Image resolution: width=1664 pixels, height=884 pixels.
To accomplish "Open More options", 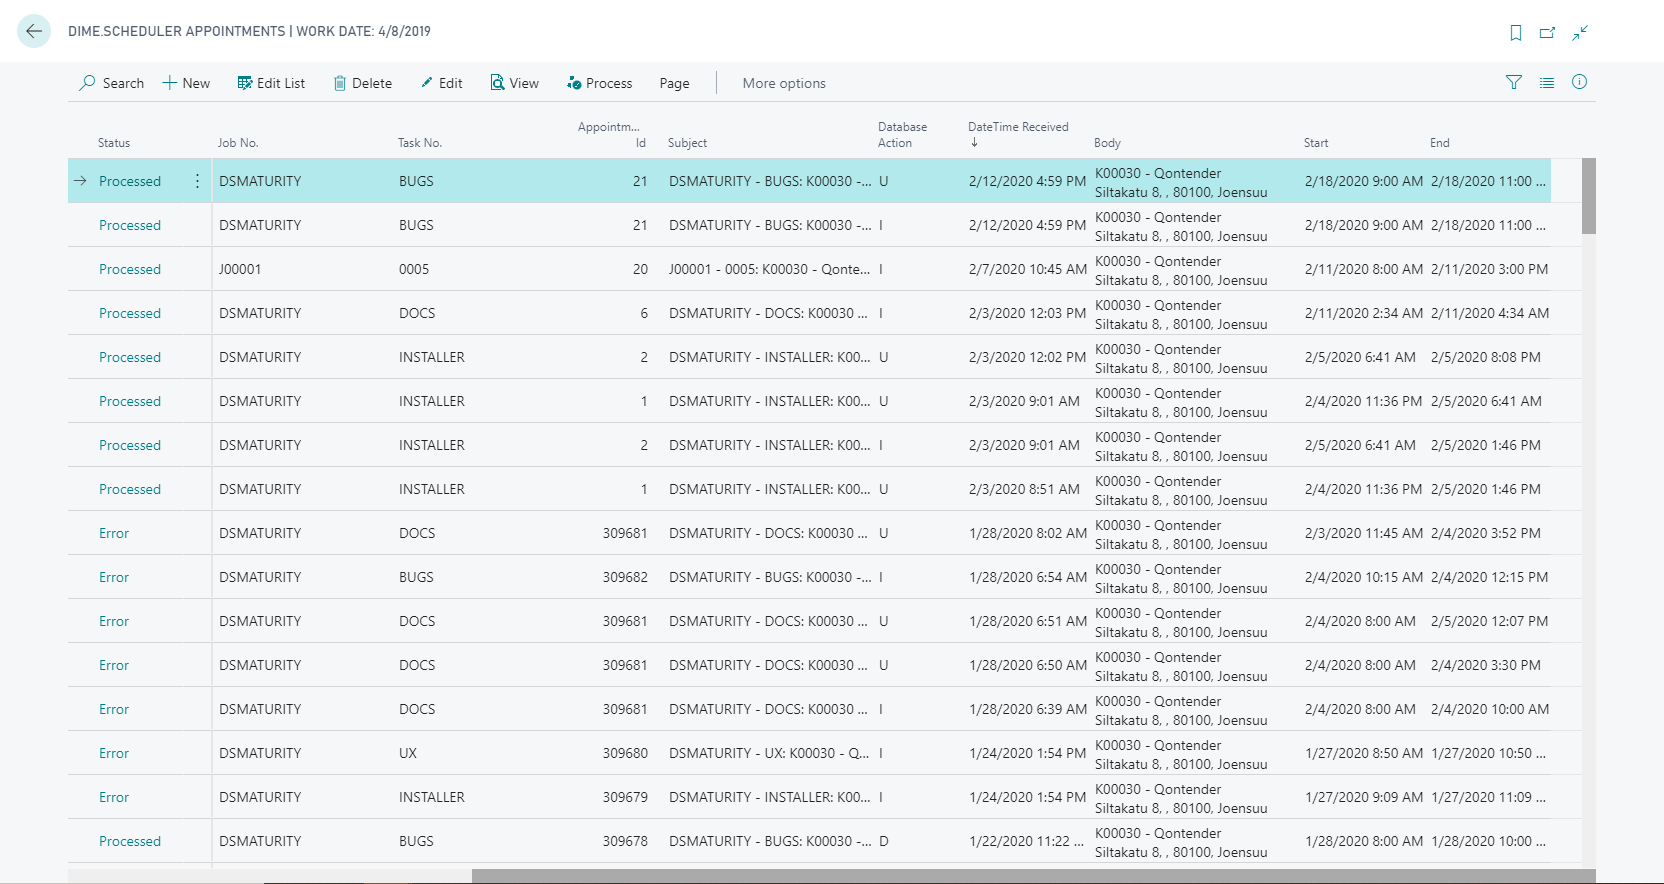I will [x=784, y=83].
